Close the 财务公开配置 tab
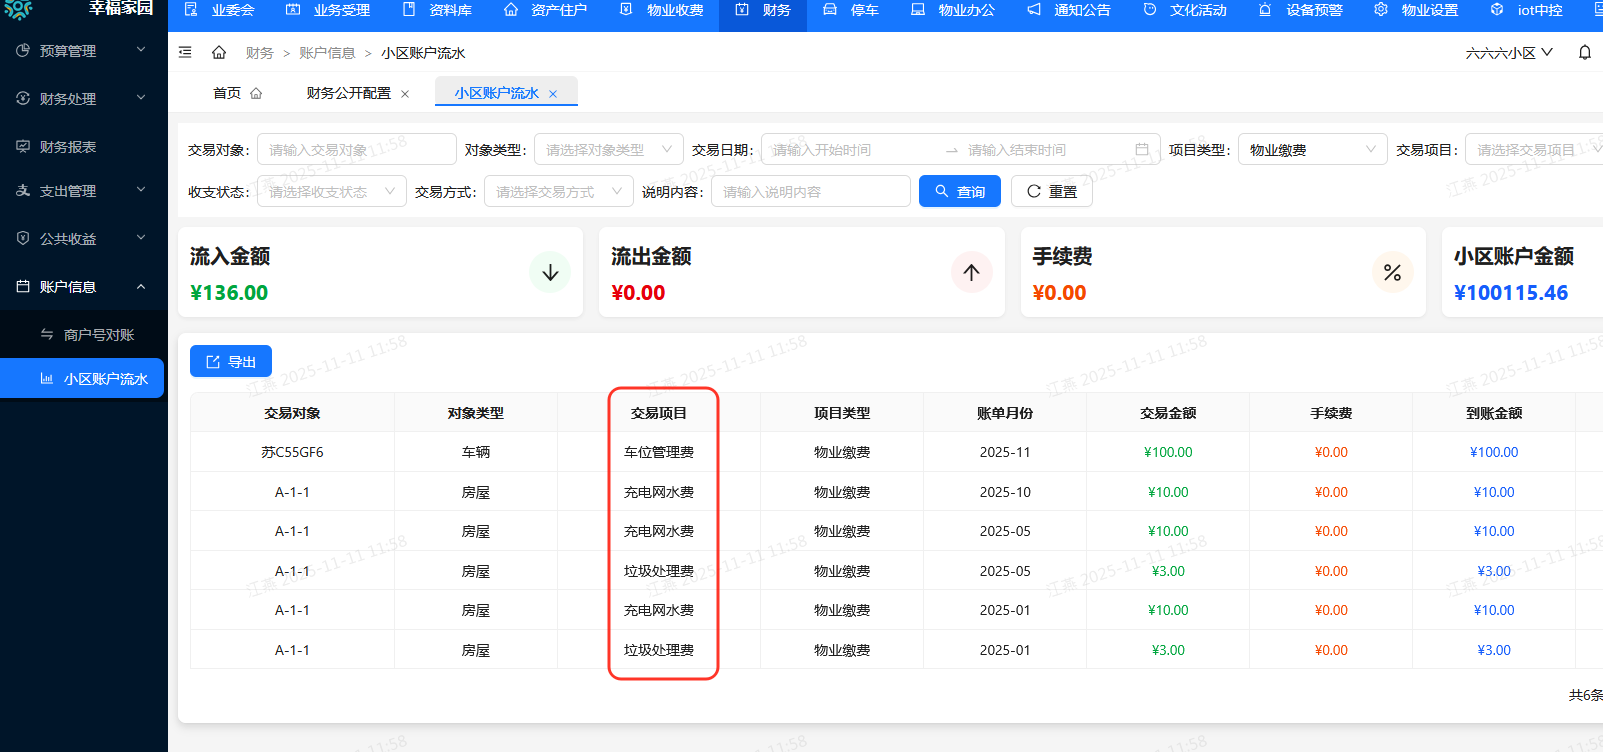Screen dimensions: 1603x752 [x=405, y=94]
